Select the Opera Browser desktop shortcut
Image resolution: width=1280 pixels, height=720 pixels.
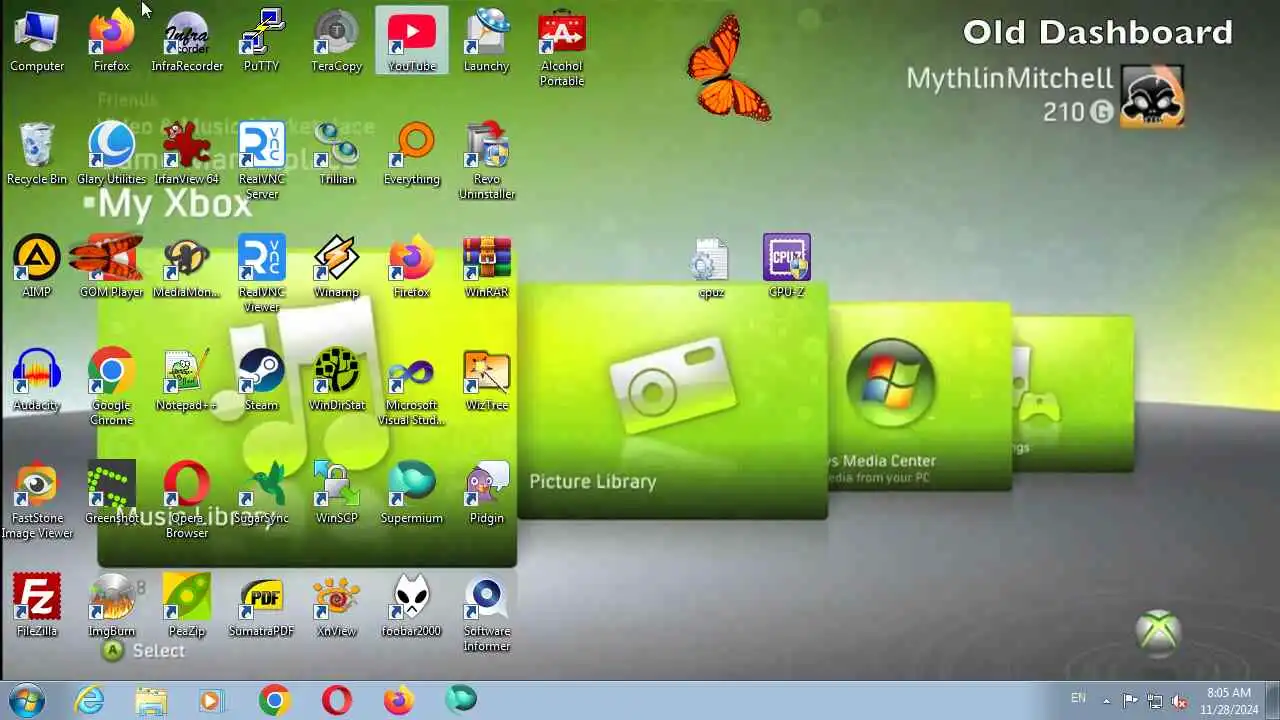coord(187,500)
